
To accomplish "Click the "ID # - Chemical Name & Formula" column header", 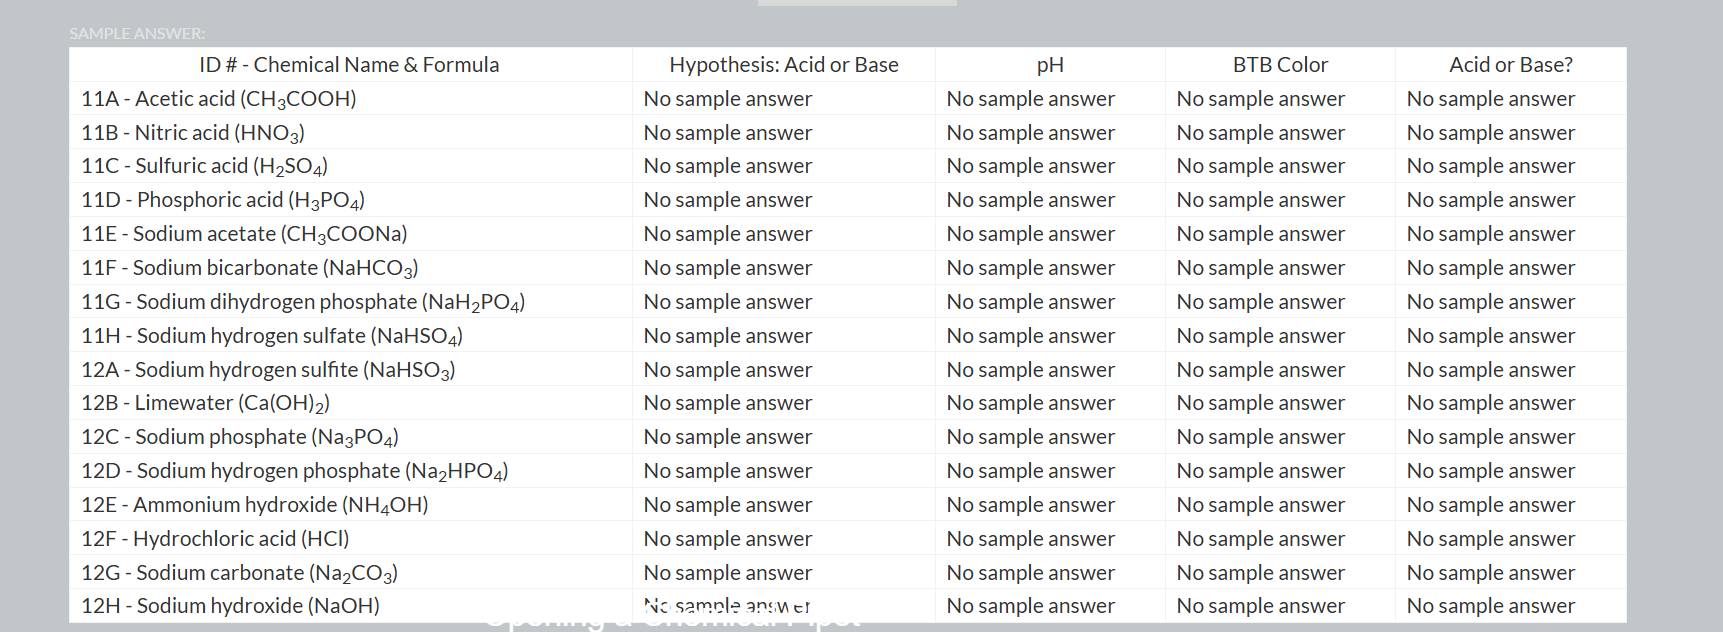I will coord(349,65).
